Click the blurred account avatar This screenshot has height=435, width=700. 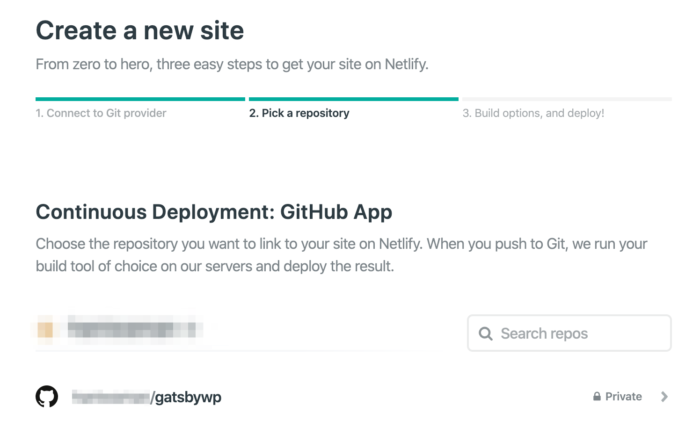45,328
